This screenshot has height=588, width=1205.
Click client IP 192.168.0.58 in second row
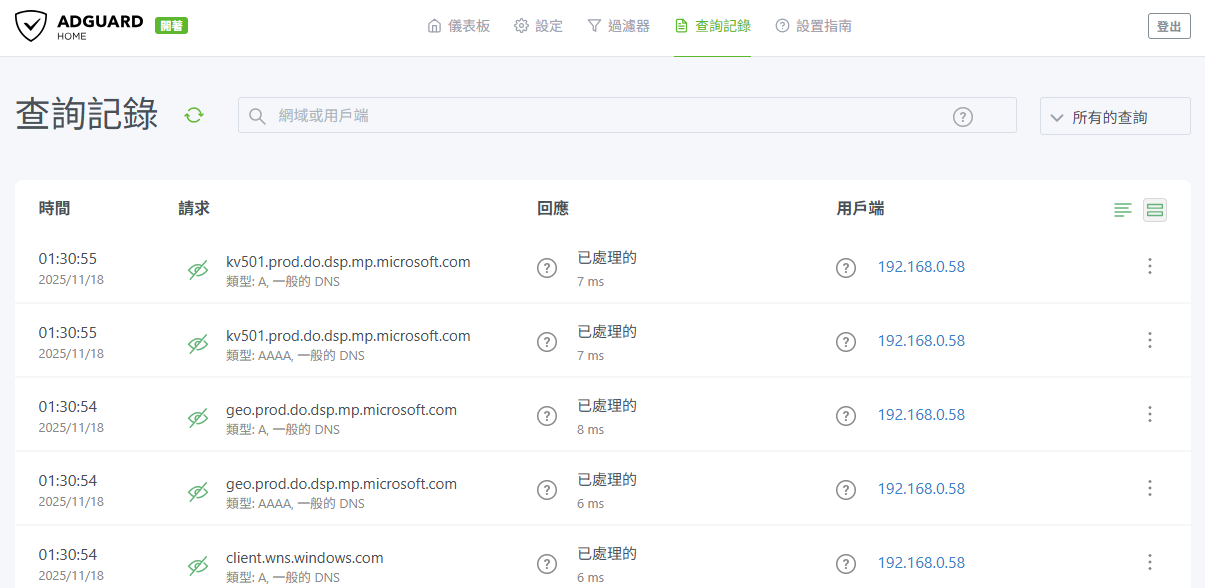pyautogui.click(x=921, y=341)
